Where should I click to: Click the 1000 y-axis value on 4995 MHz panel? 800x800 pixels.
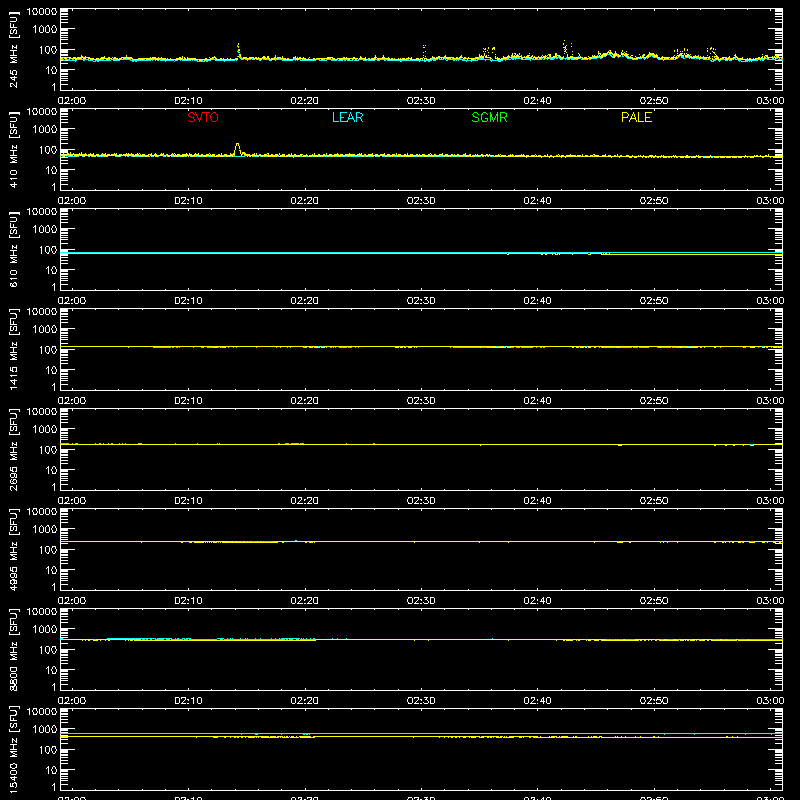[45, 530]
